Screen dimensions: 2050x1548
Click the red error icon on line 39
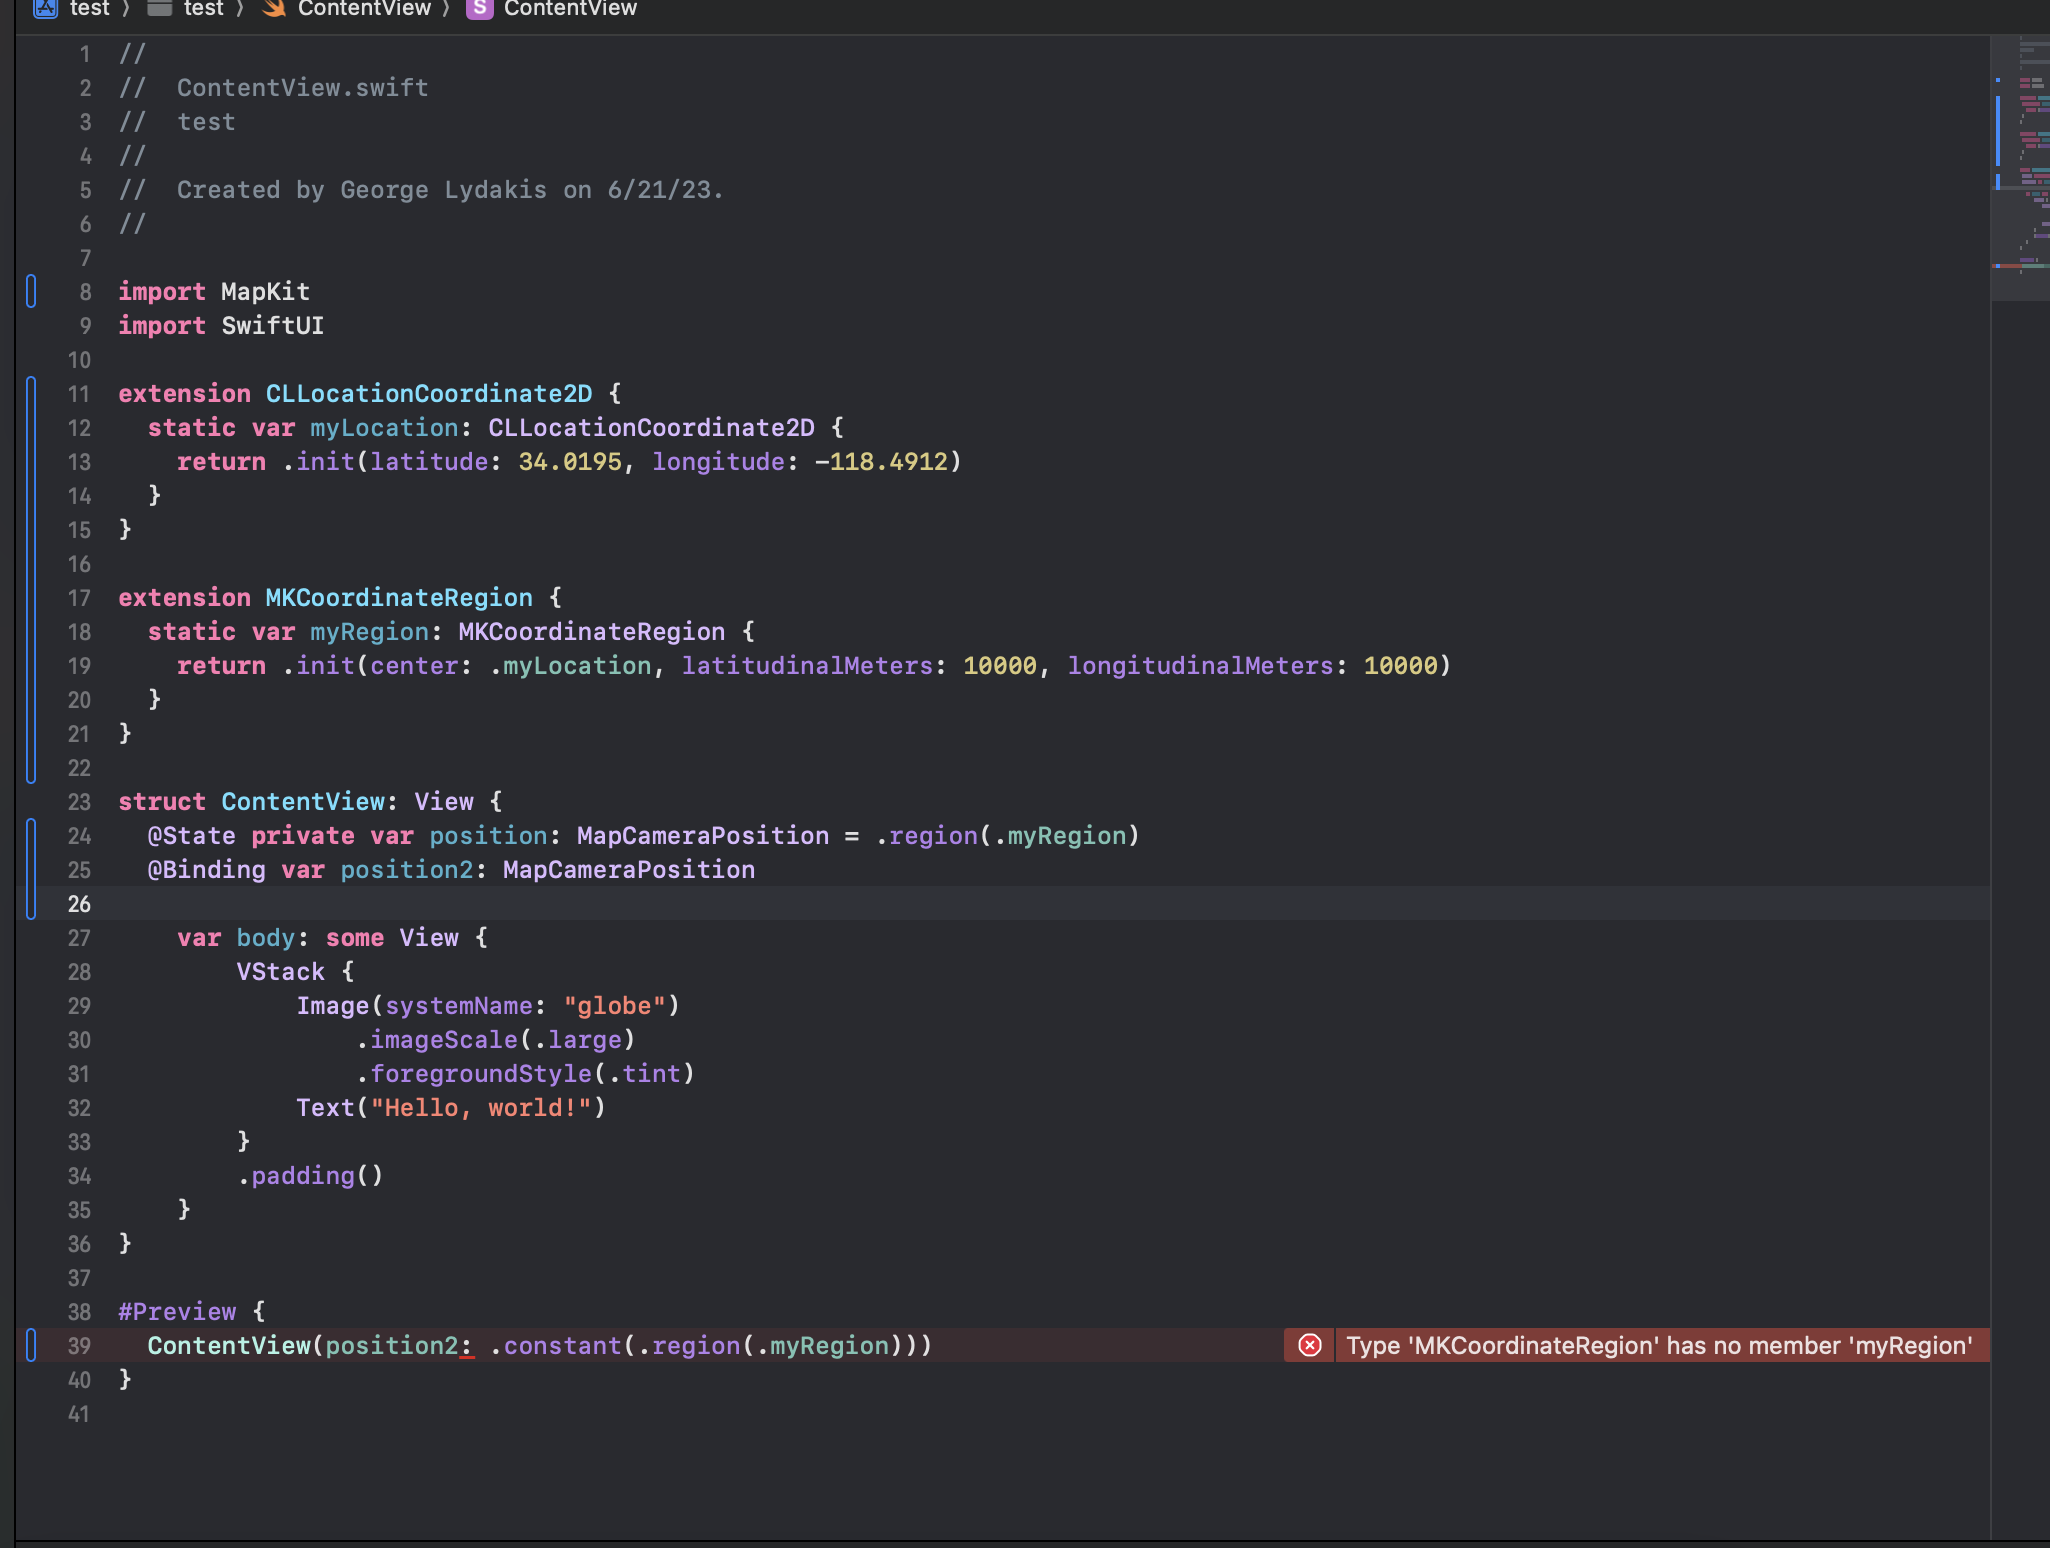click(x=1309, y=1345)
